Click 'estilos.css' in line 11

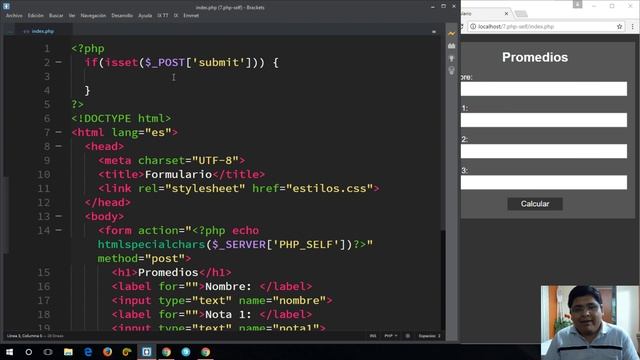[329, 189]
